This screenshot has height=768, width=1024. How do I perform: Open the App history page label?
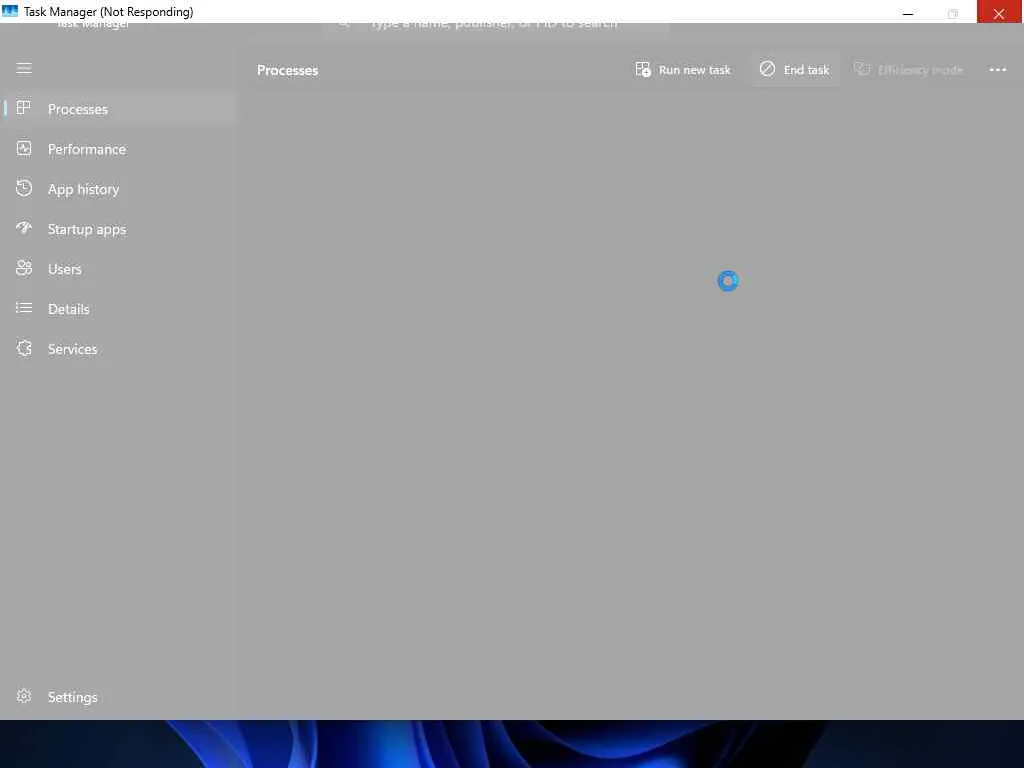coord(84,189)
